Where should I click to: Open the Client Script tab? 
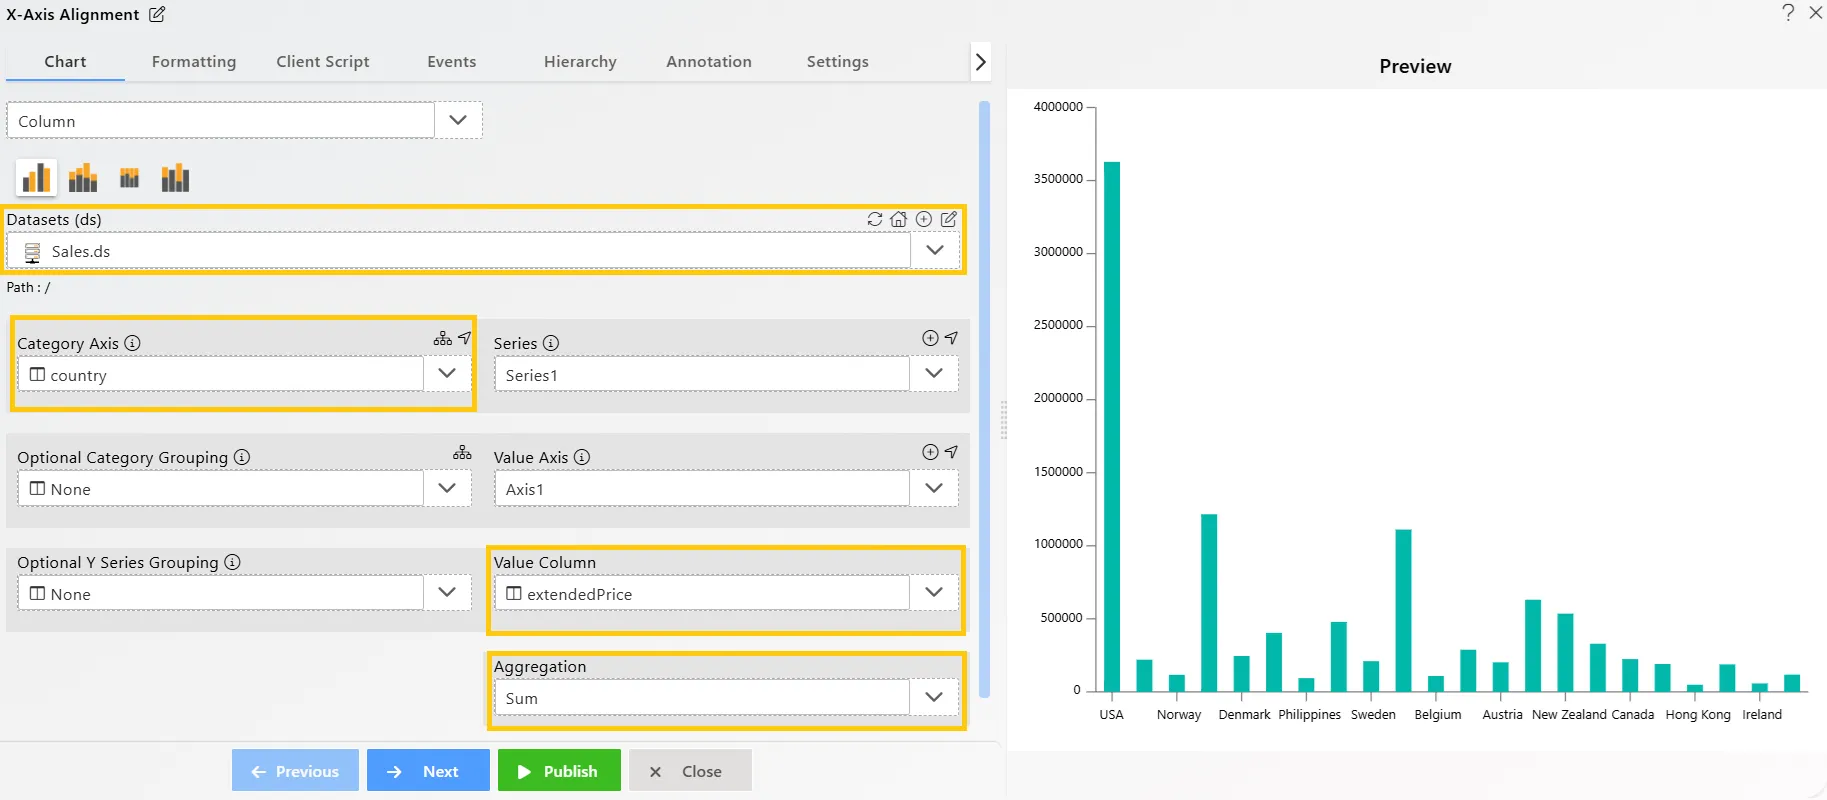323,61
